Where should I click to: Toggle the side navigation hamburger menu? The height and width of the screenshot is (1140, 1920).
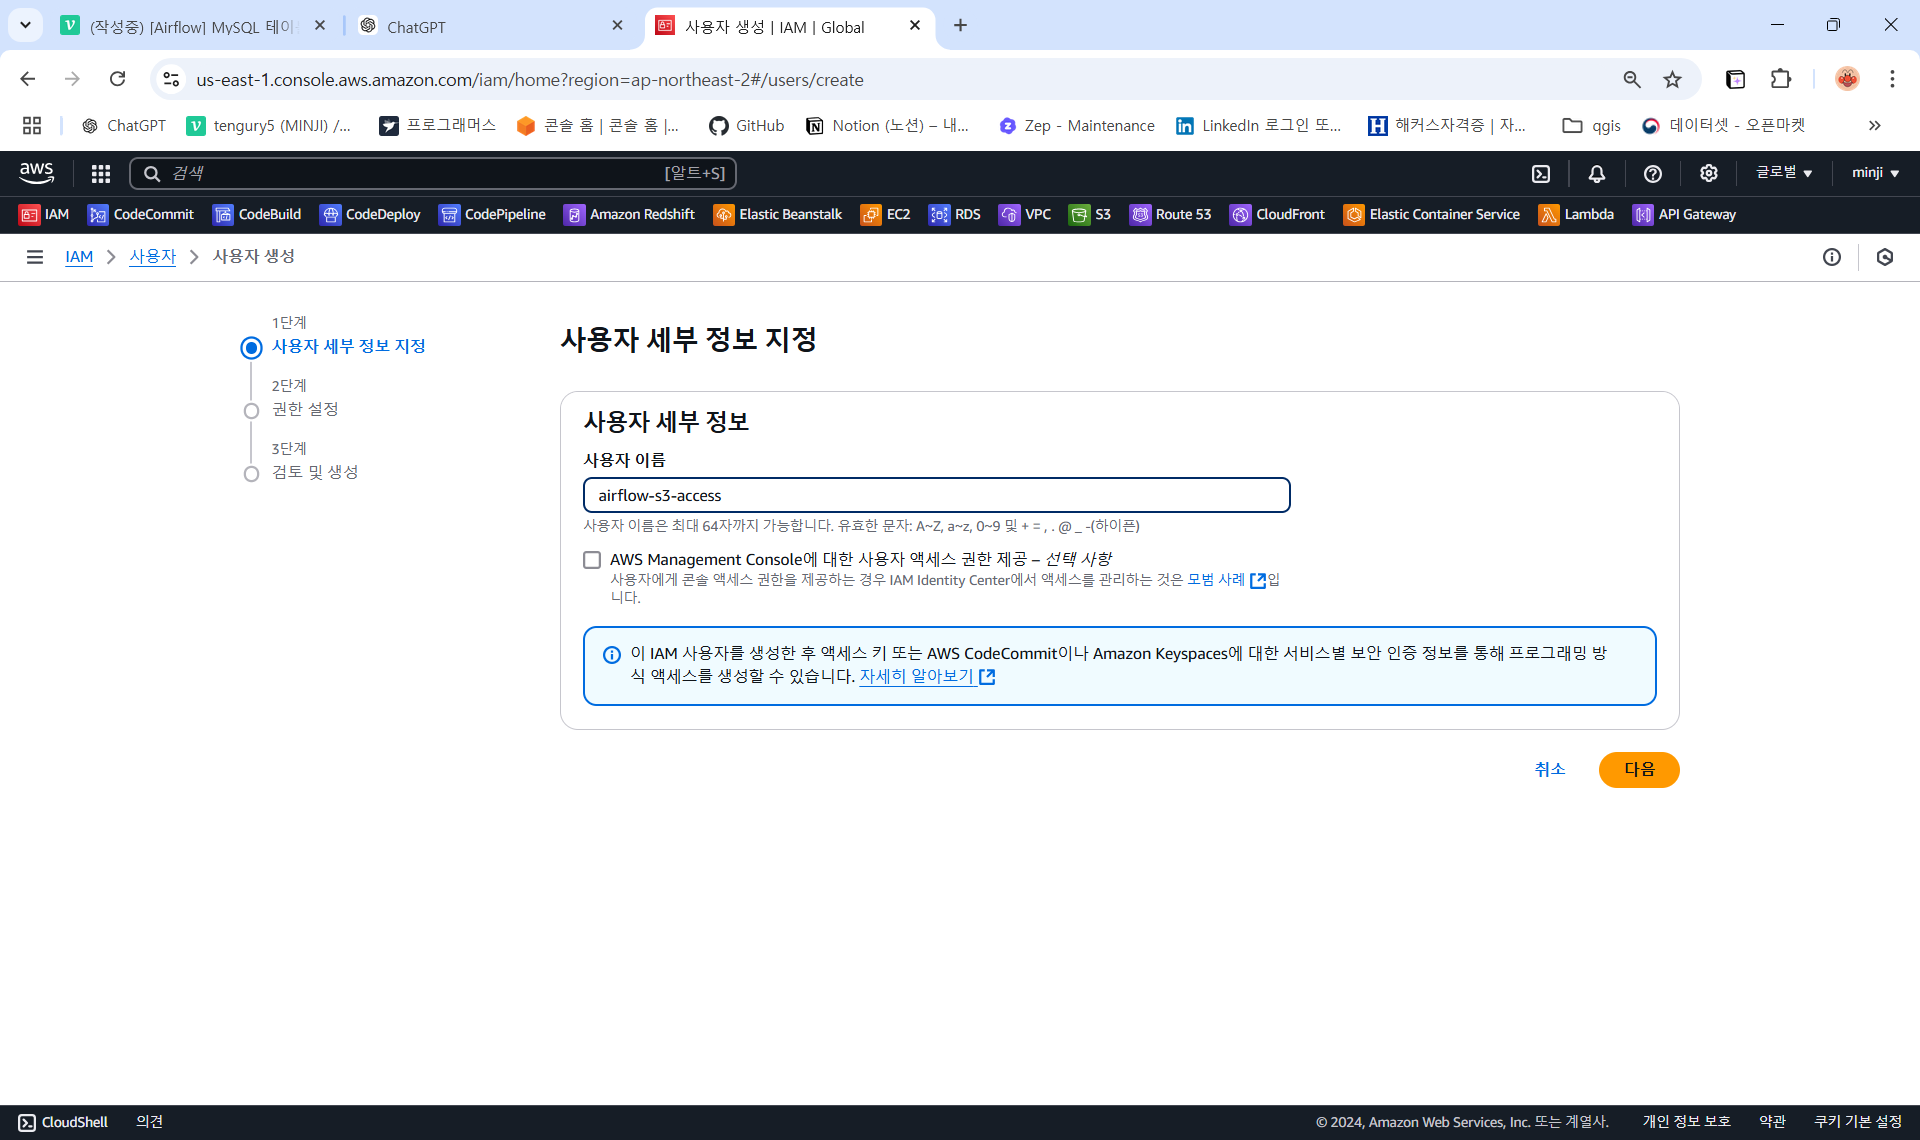(x=35, y=257)
